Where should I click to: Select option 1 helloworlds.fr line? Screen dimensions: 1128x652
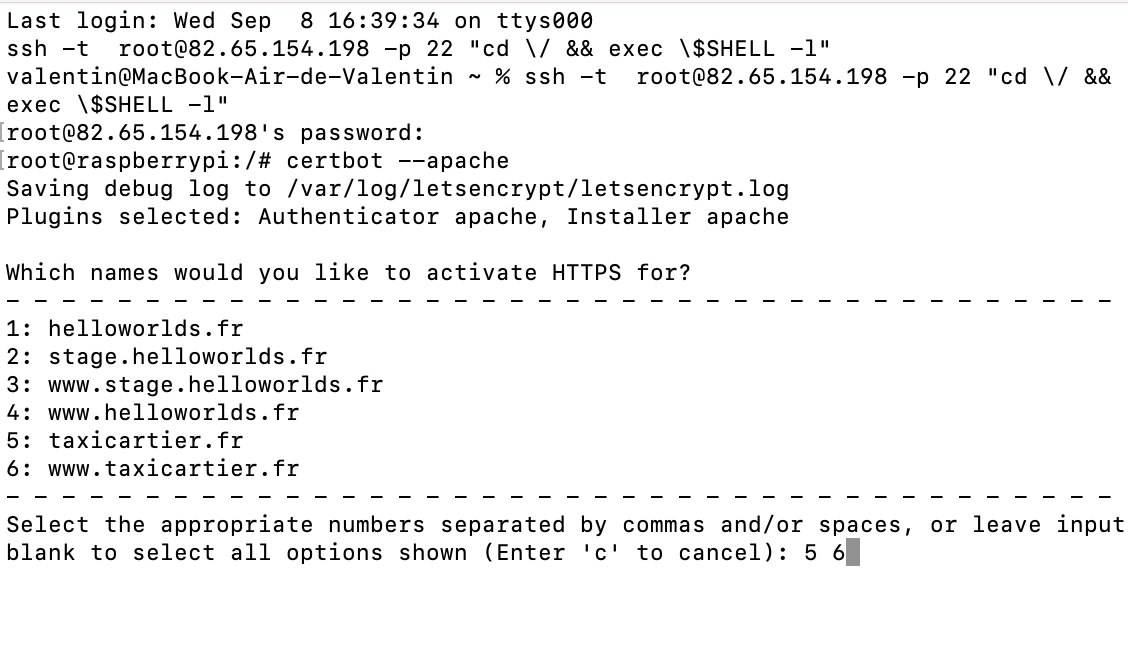(125, 329)
